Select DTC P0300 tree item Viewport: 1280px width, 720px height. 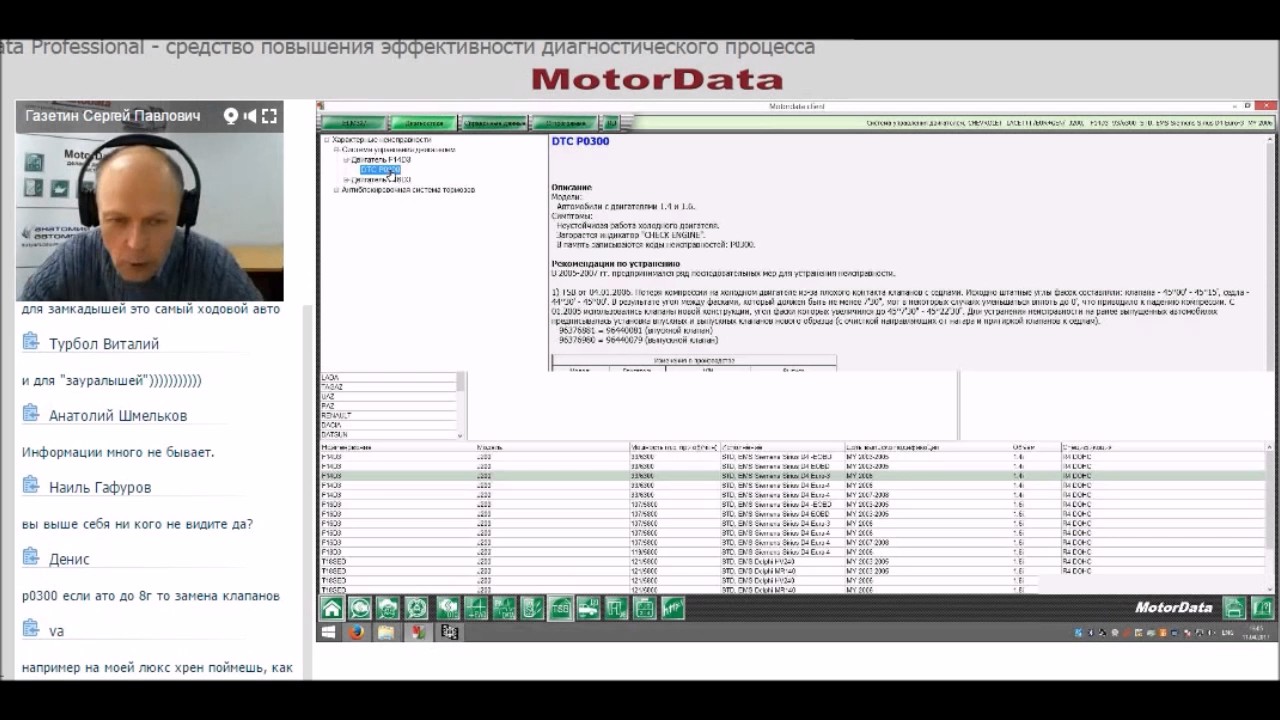coord(380,170)
